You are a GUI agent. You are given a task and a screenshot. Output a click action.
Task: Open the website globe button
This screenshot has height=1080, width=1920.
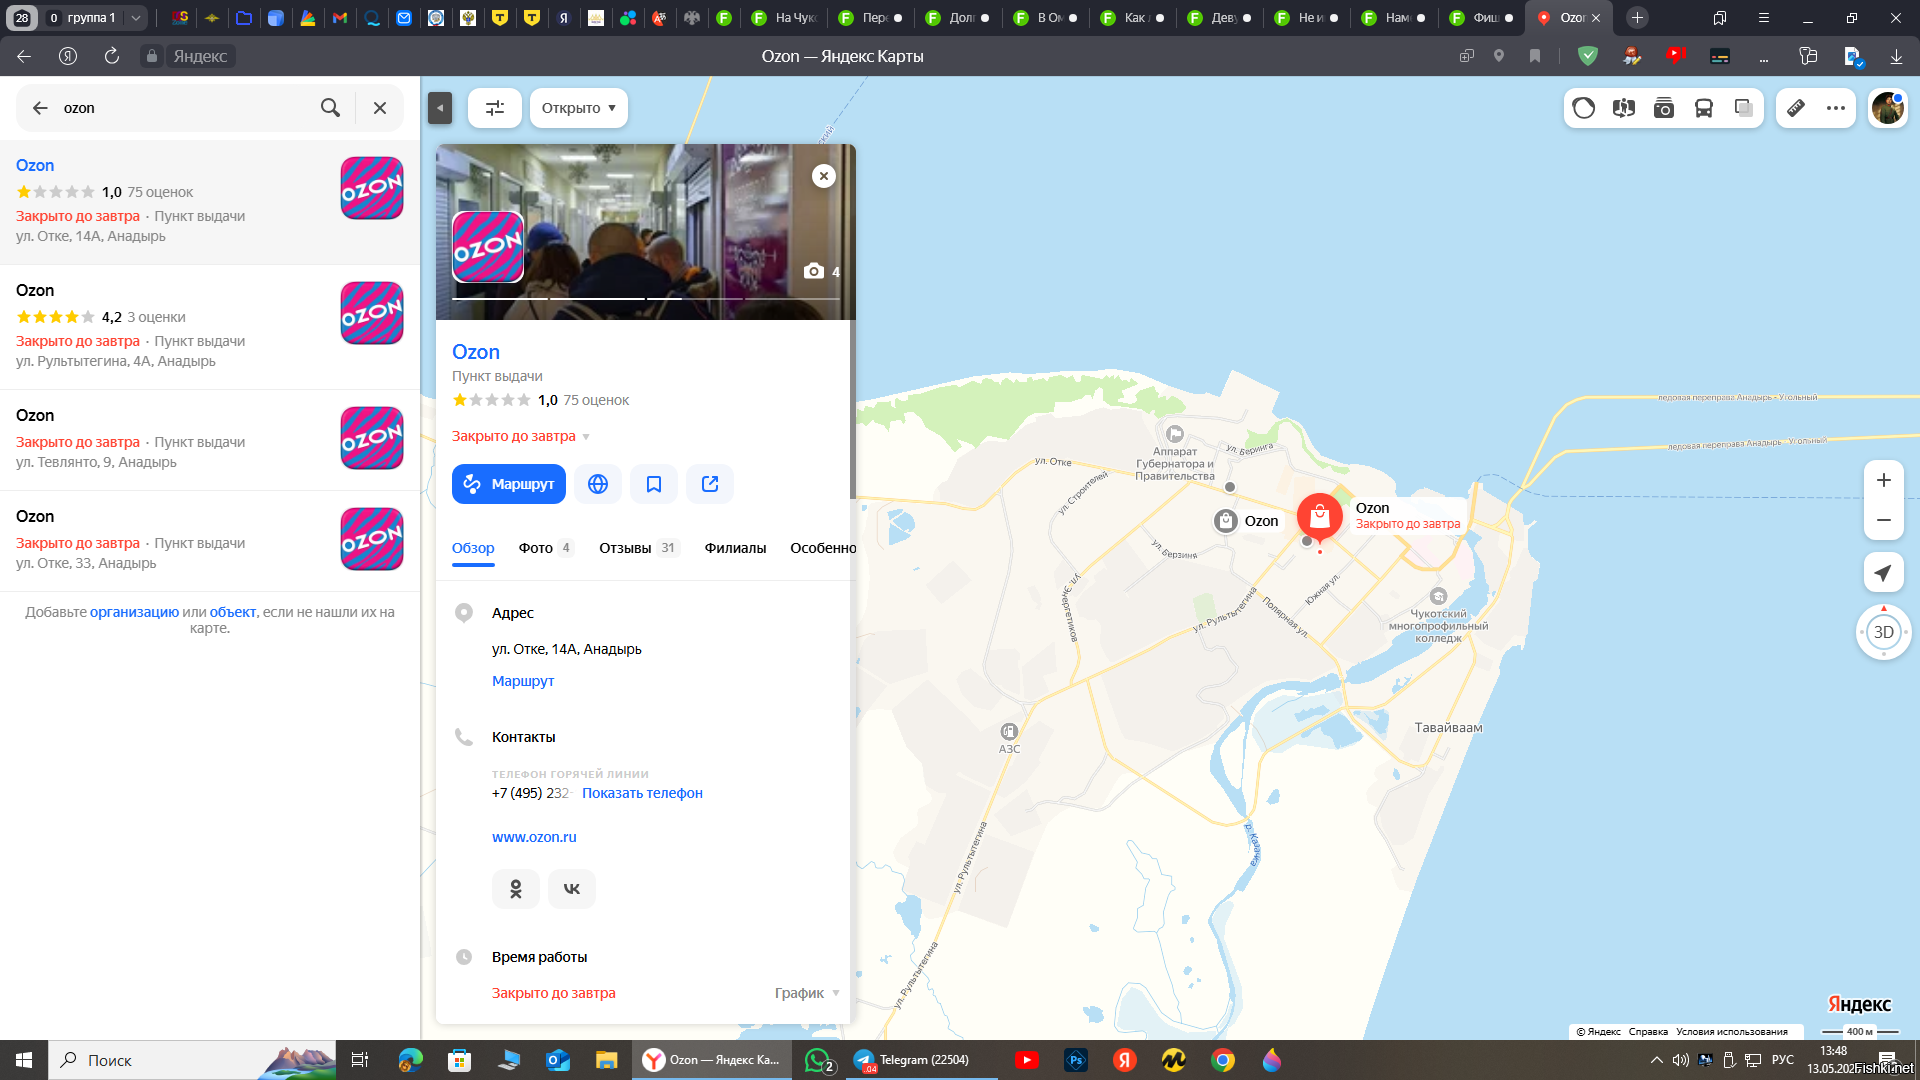598,484
